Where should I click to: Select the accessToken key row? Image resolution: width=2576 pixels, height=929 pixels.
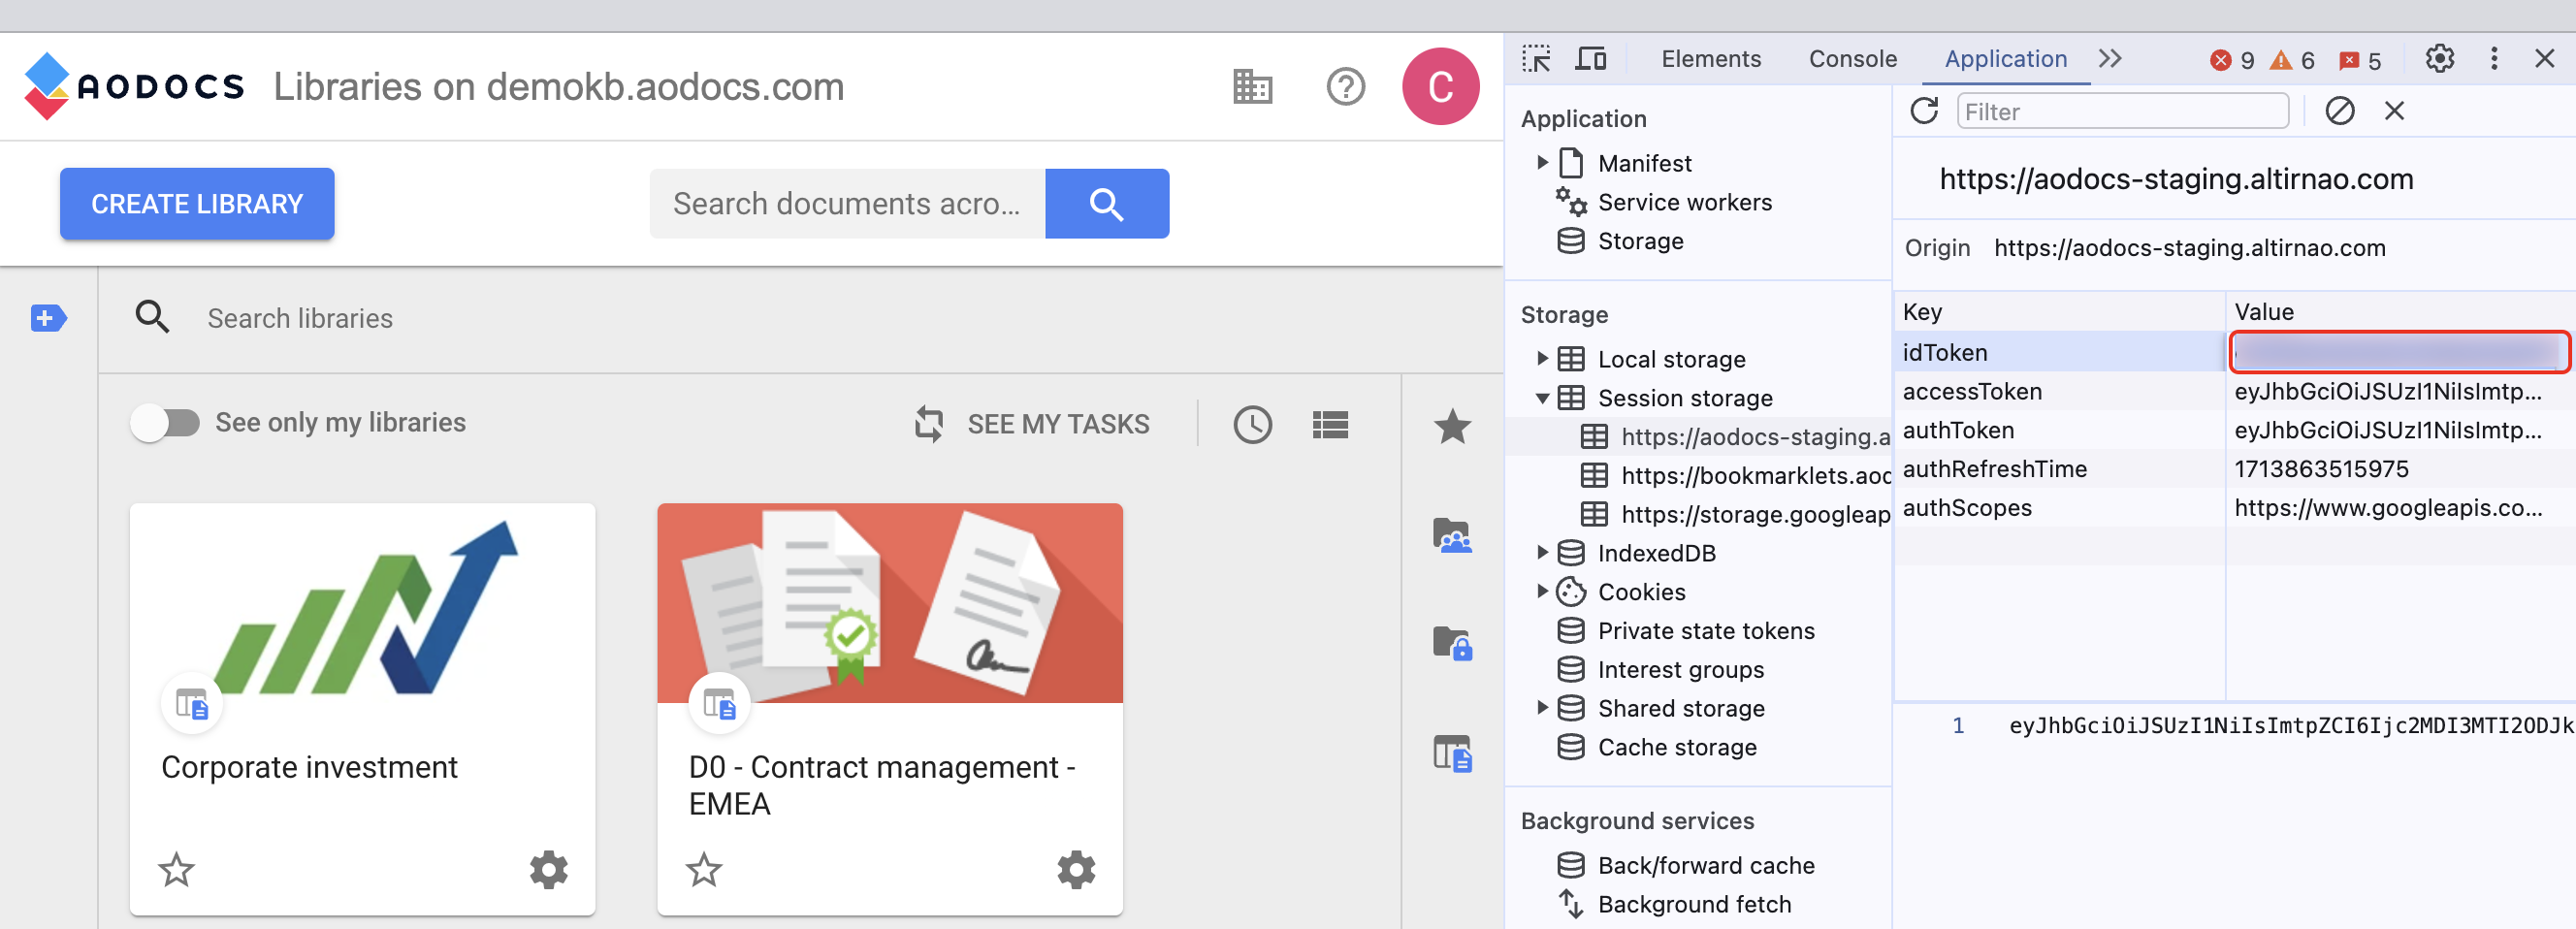(2234, 391)
